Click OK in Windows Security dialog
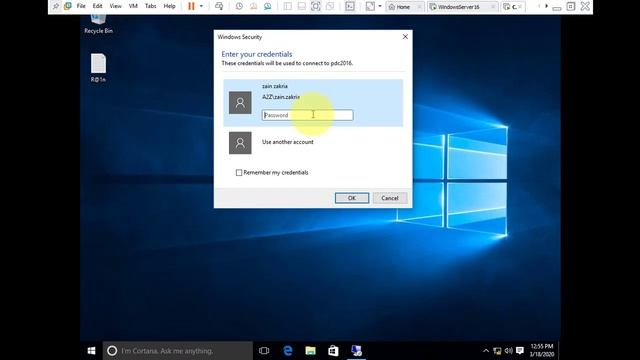This screenshot has height=360, width=640. [352, 198]
